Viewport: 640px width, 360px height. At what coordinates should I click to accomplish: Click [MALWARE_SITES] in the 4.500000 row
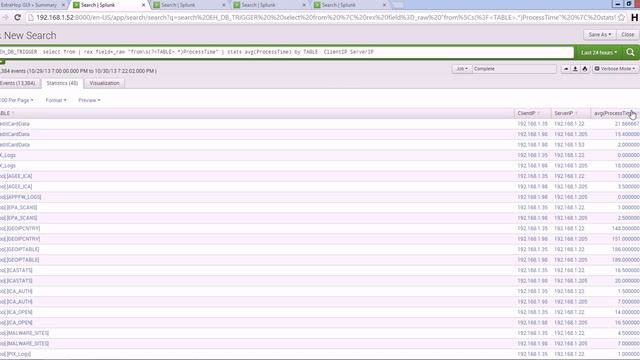click(x=24, y=333)
